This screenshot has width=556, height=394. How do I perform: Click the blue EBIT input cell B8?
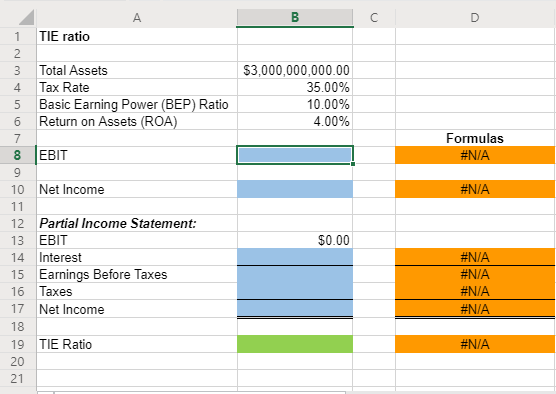pyautogui.click(x=295, y=155)
